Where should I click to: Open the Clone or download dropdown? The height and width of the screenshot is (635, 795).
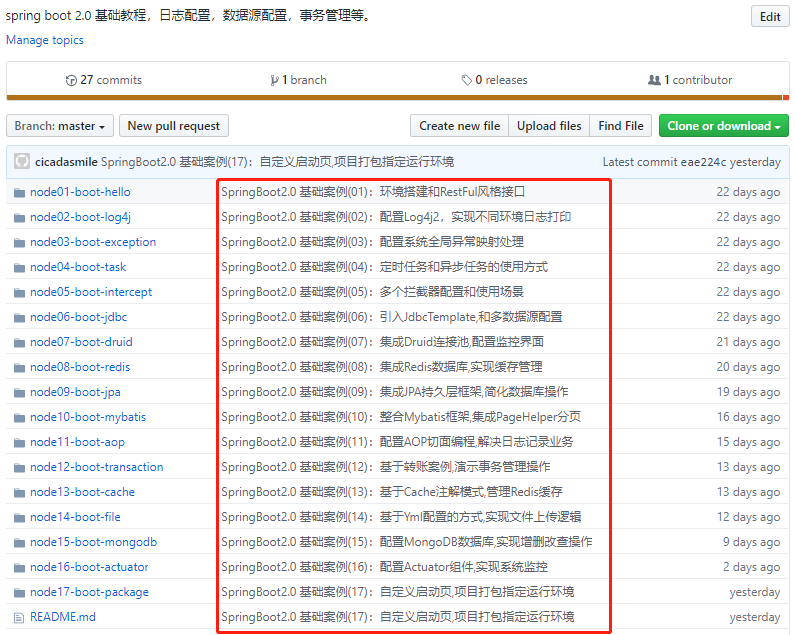coord(724,126)
